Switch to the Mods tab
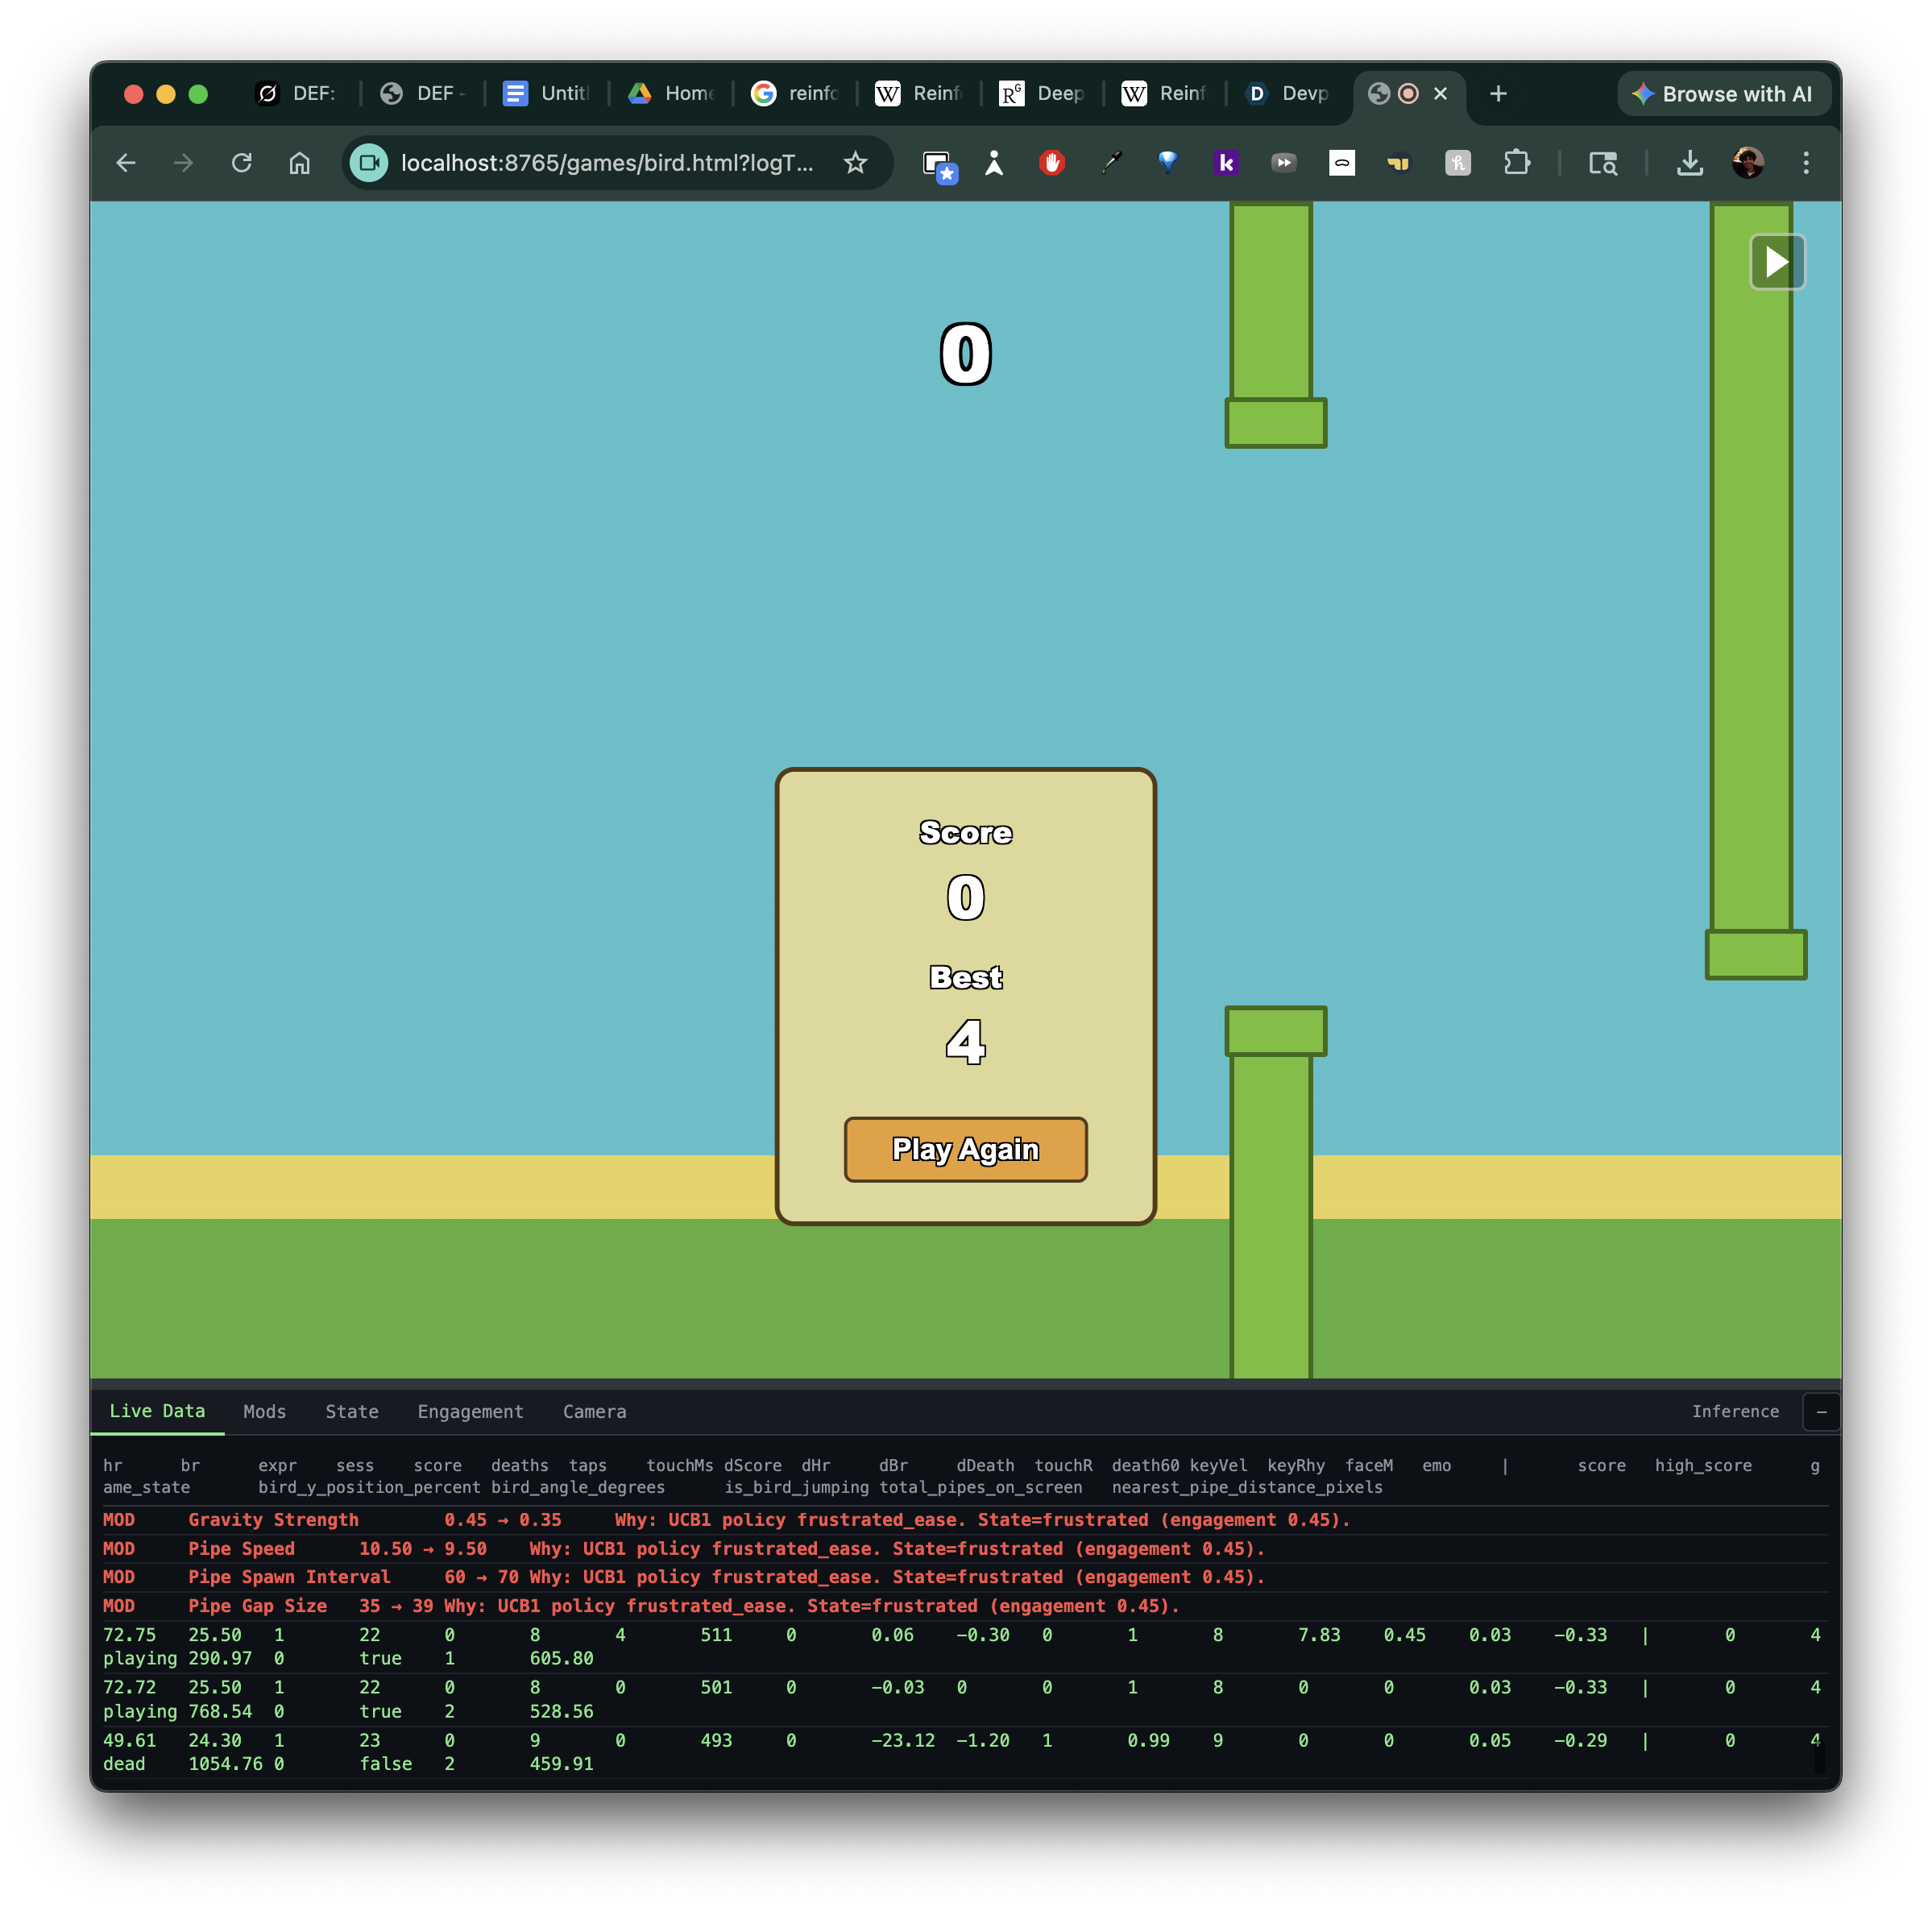This screenshot has width=1932, height=1911. pos(264,1411)
